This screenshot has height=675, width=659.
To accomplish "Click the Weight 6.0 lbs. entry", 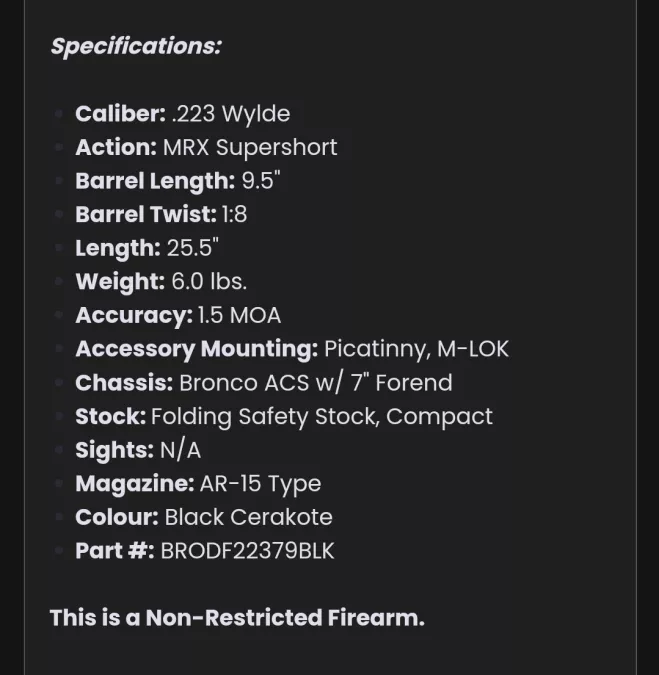I will click(x=161, y=282).
